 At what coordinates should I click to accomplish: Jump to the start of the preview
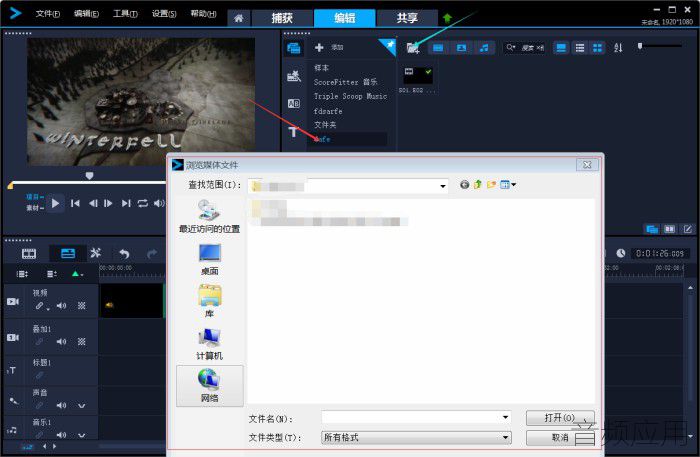pyautogui.click(x=75, y=204)
